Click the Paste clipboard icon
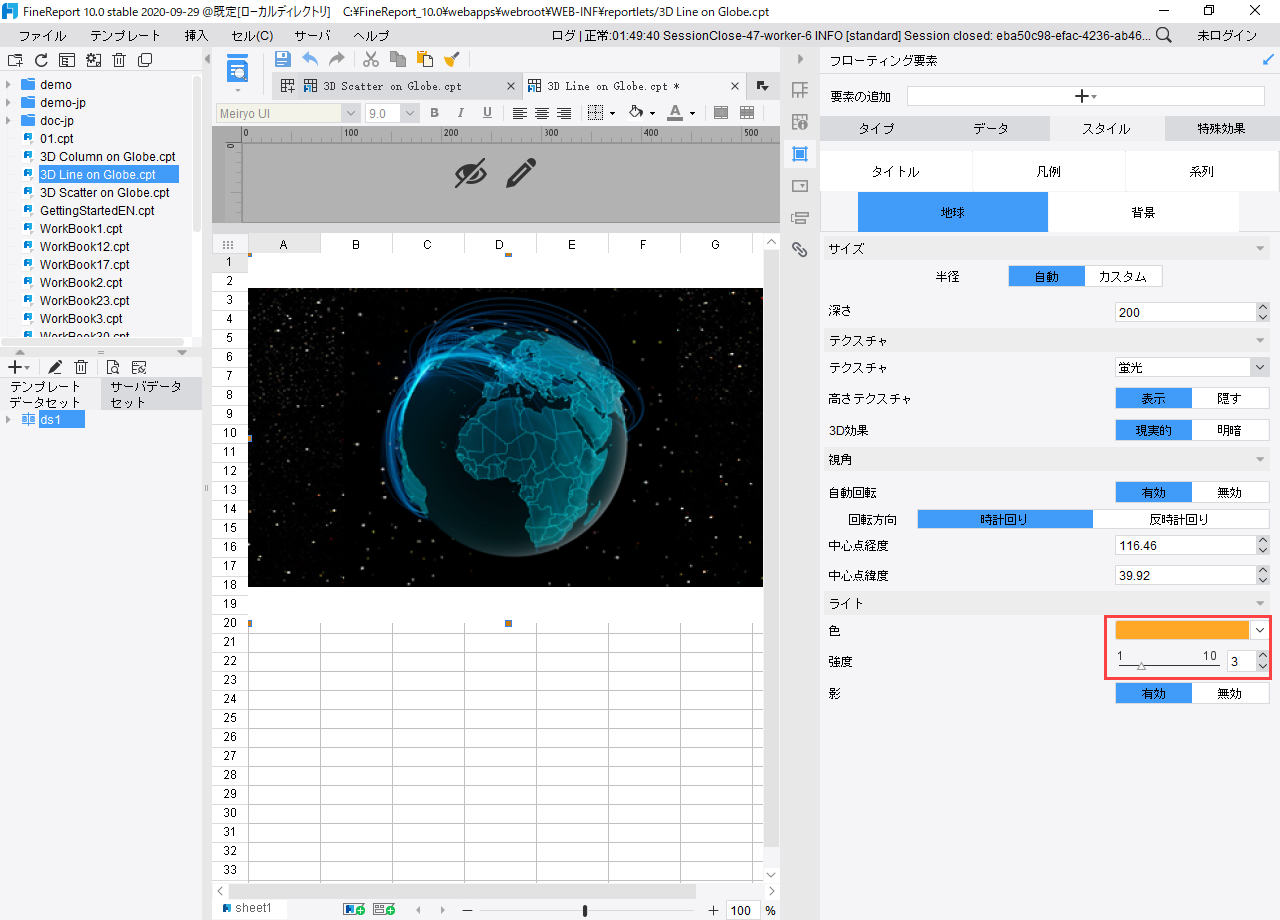 pos(425,59)
